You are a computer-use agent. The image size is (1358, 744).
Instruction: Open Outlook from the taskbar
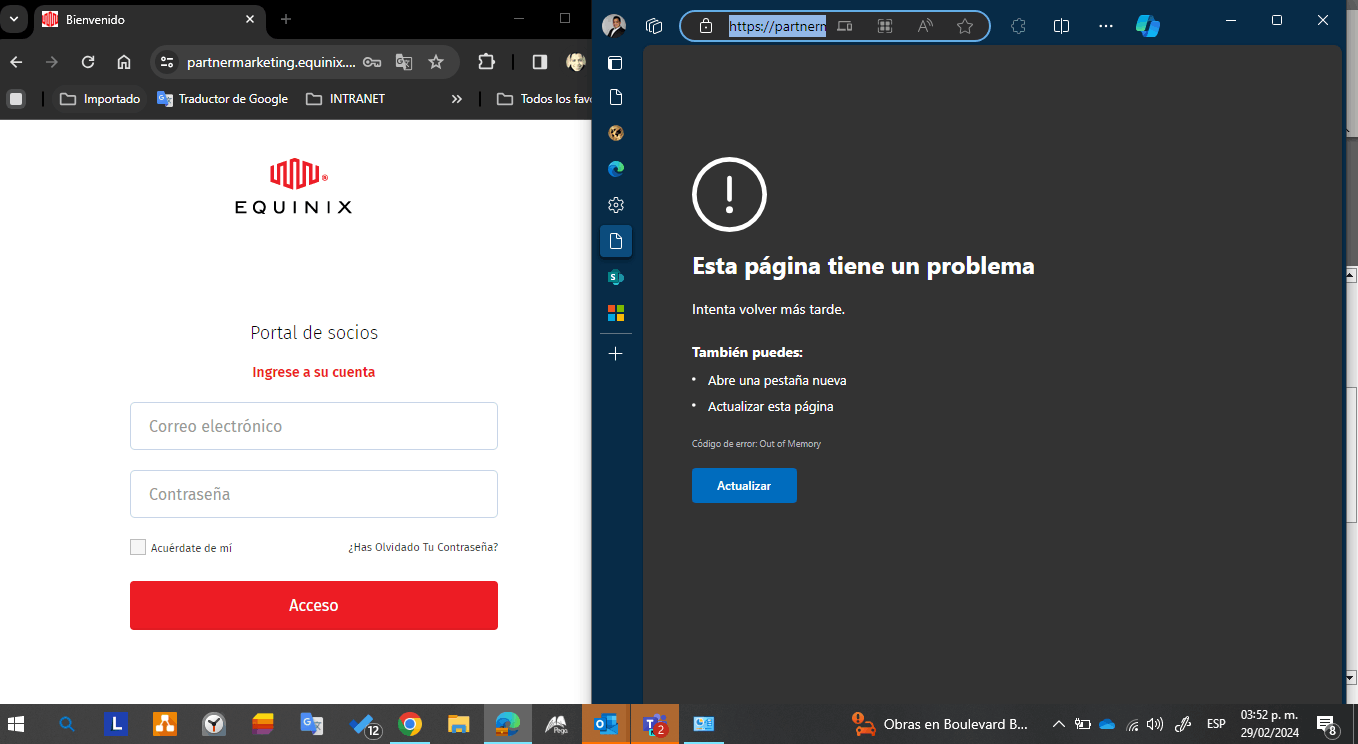[606, 724]
